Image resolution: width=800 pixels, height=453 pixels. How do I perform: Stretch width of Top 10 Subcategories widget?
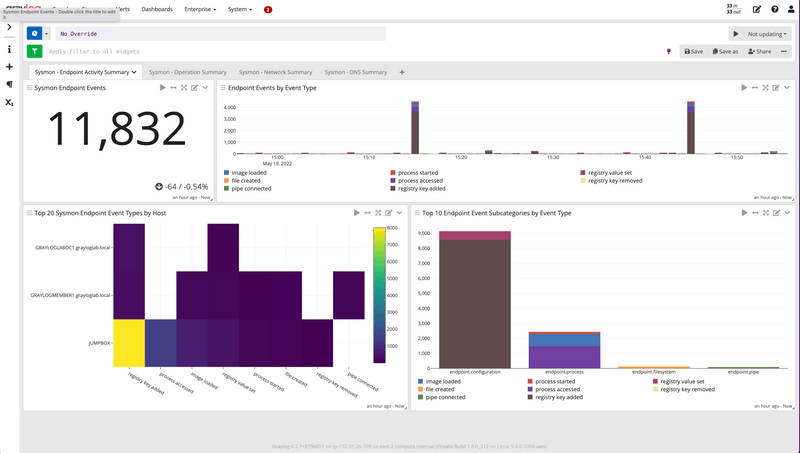pos(755,213)
